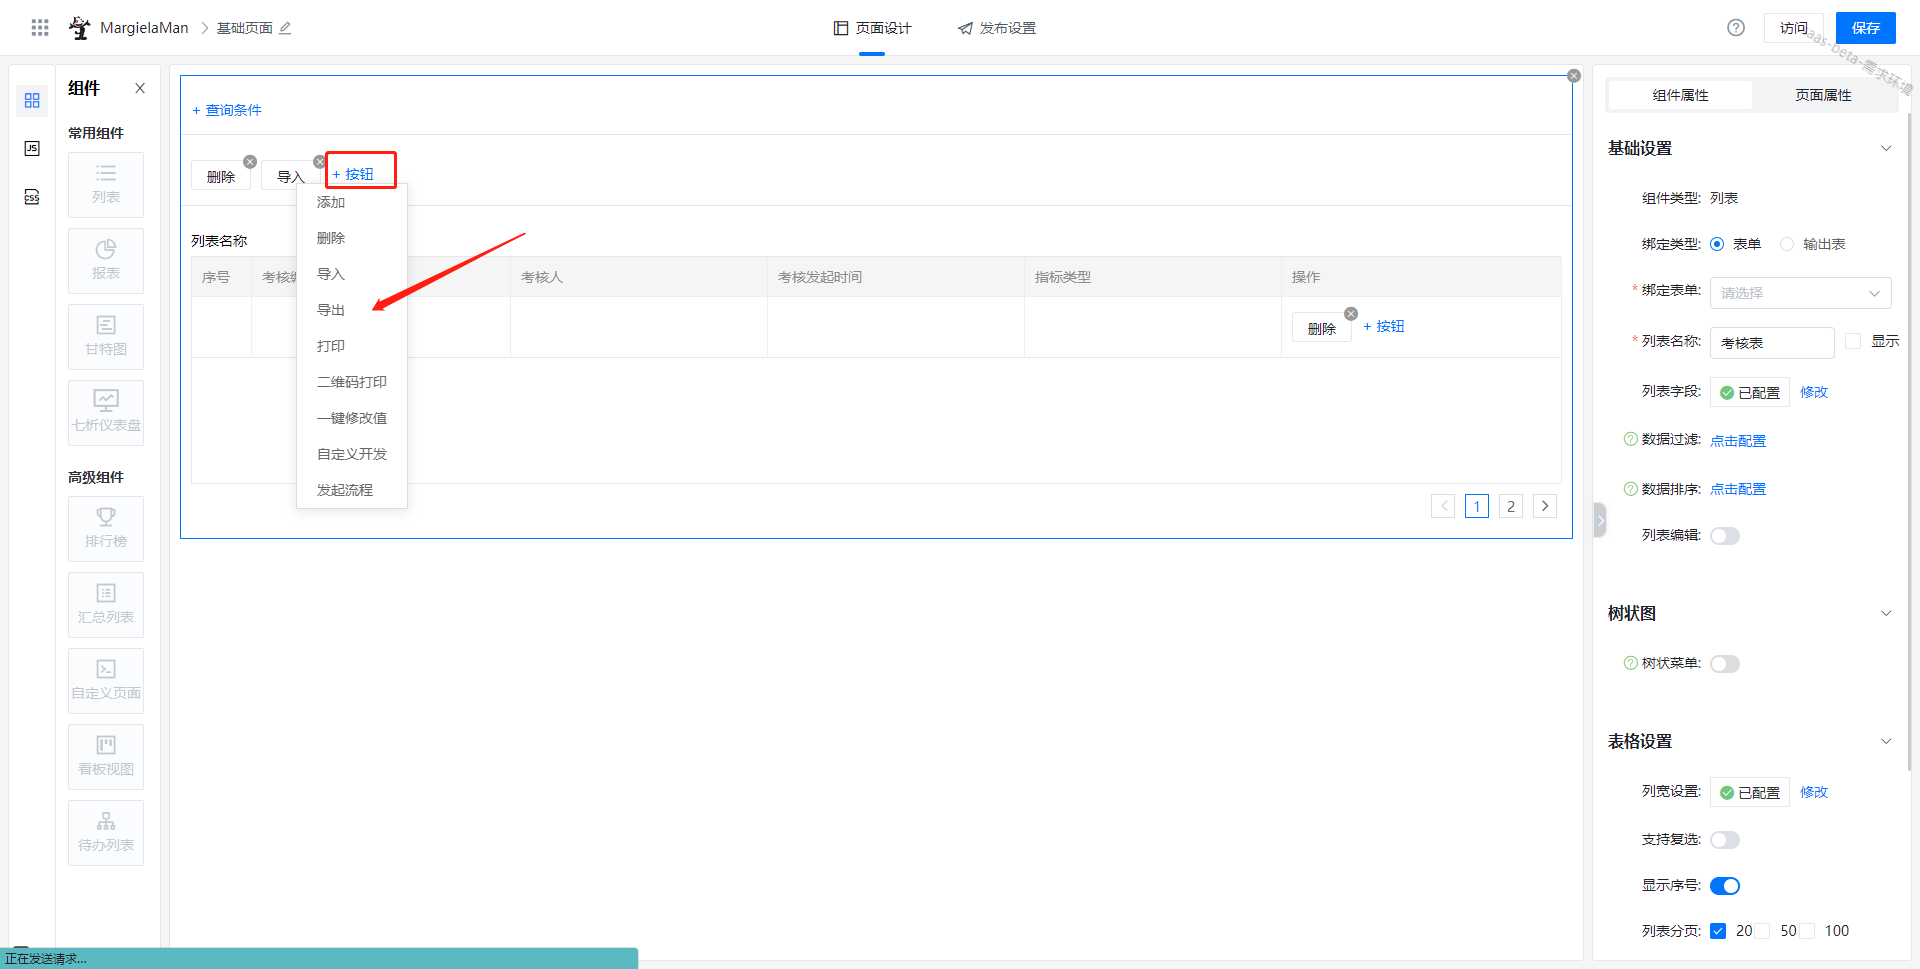Switch to the 页面属性 tab
This screenshot has width=1920, height=969.
coord(1823,95)
